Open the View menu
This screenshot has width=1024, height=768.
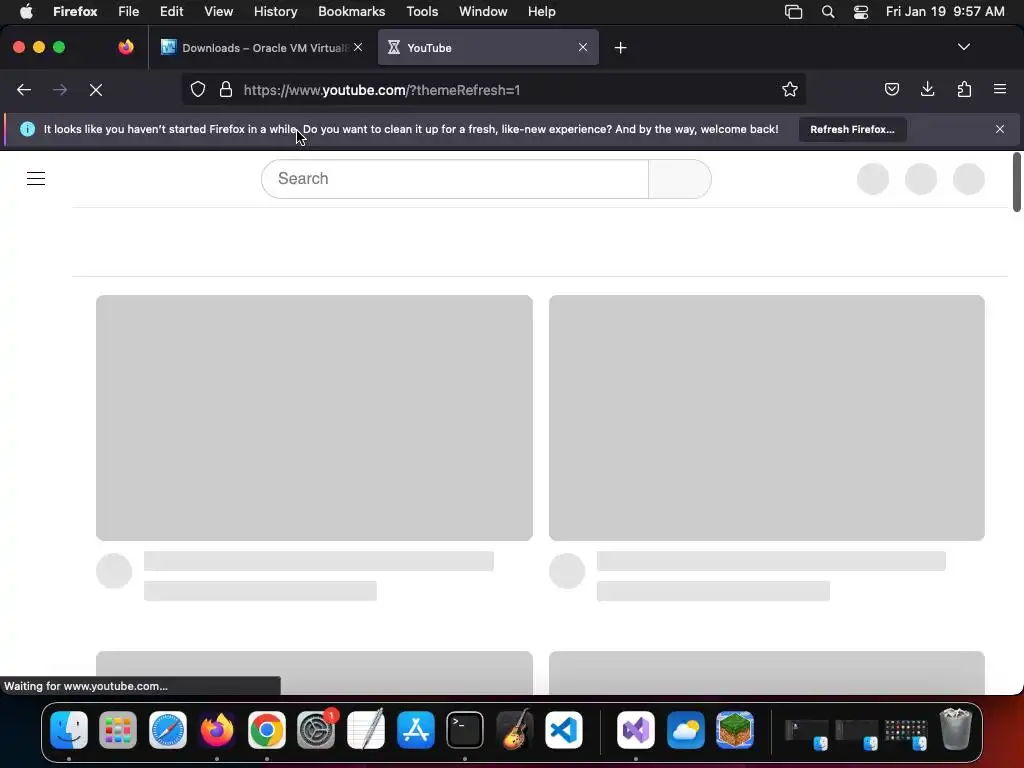pyautogui.click(x=218, y=12)
